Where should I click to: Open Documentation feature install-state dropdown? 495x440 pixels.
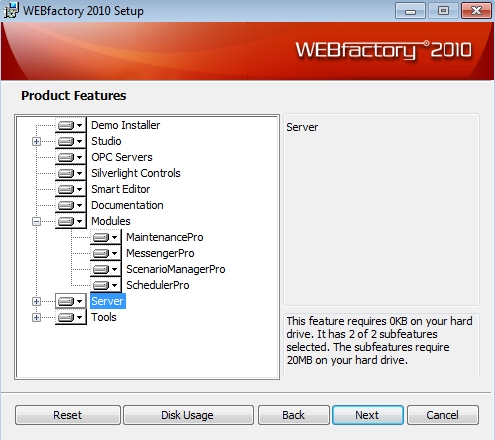[x=70, y=205]
